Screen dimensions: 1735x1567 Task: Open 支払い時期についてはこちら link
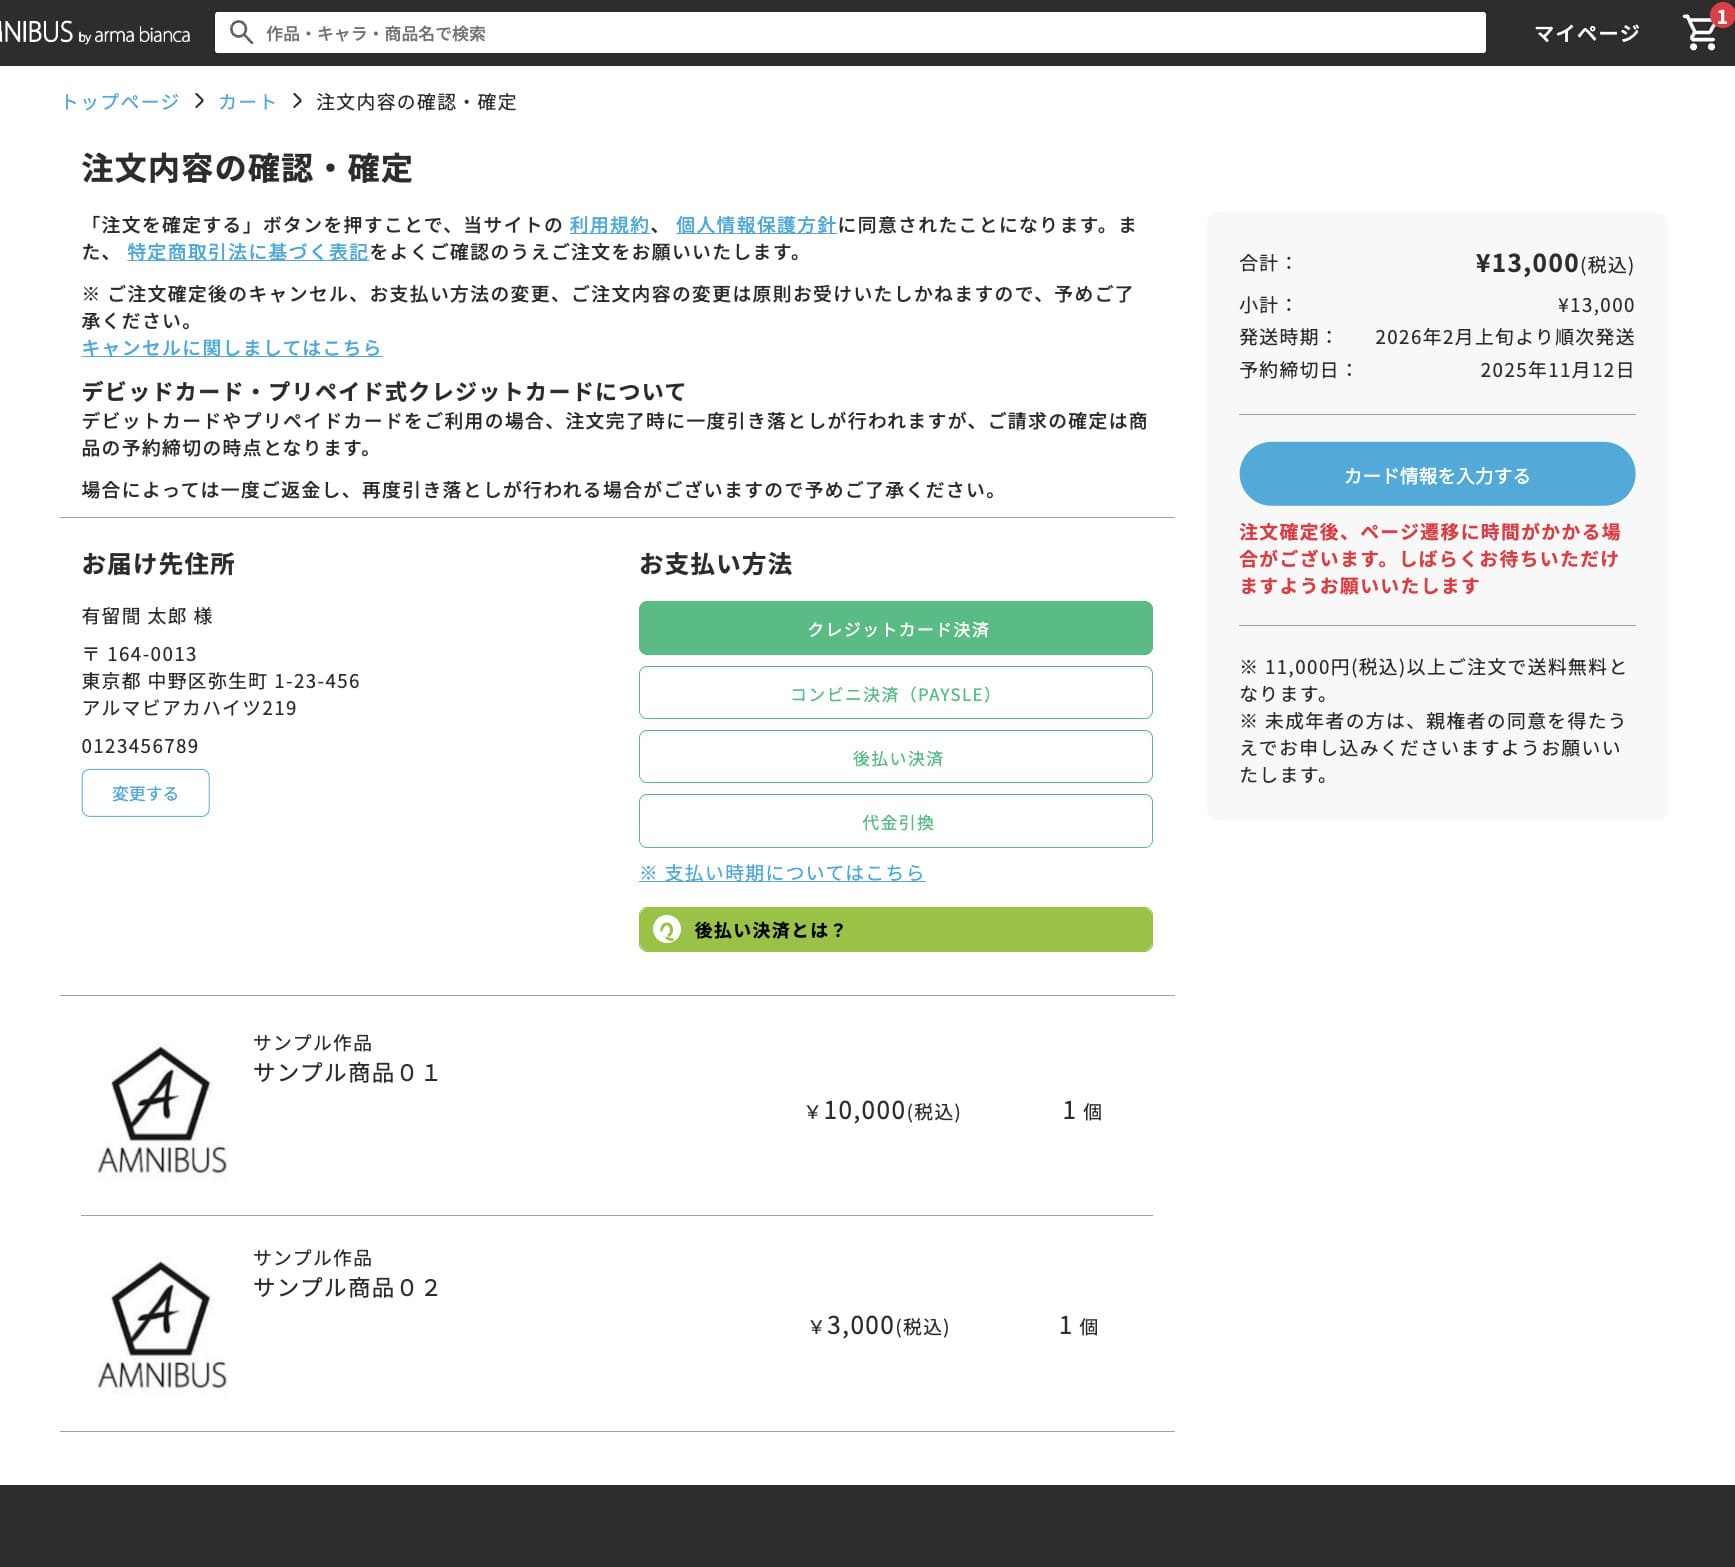click(x=782, y=873)
